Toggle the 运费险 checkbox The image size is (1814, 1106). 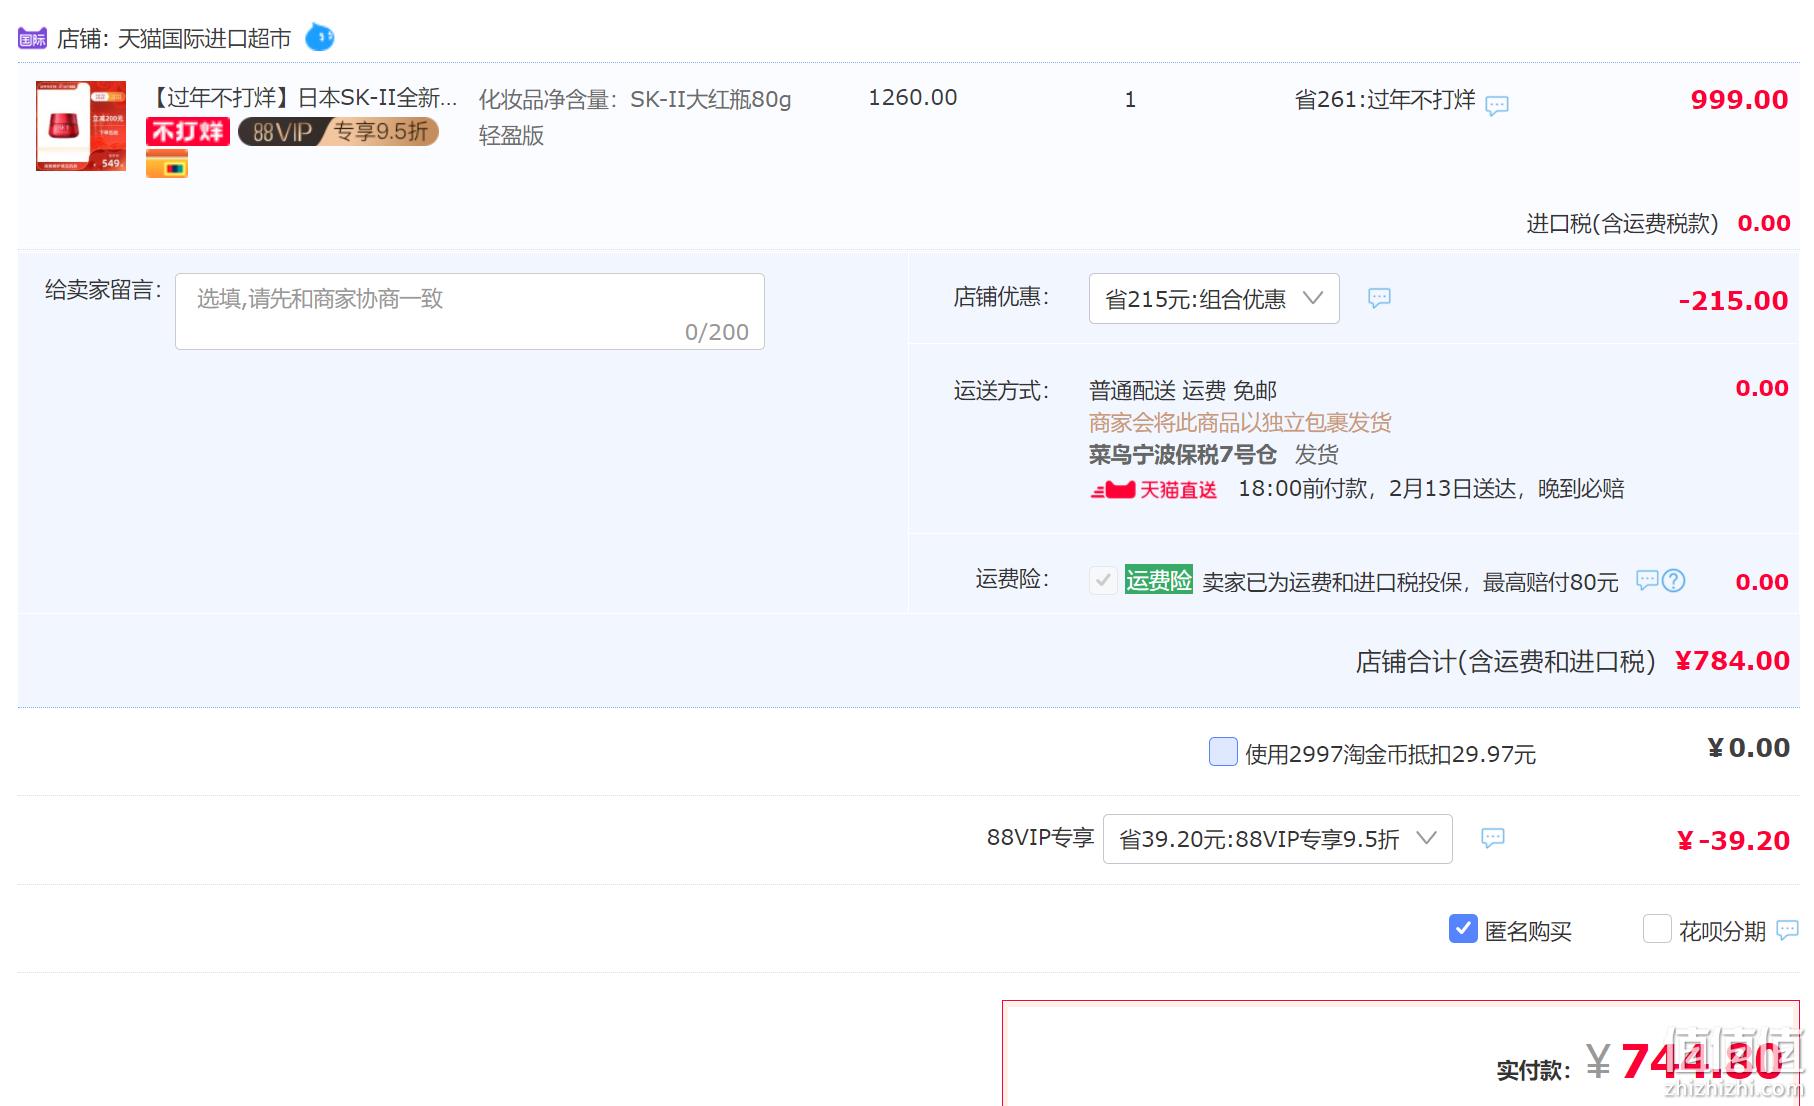coord(1103,580)
